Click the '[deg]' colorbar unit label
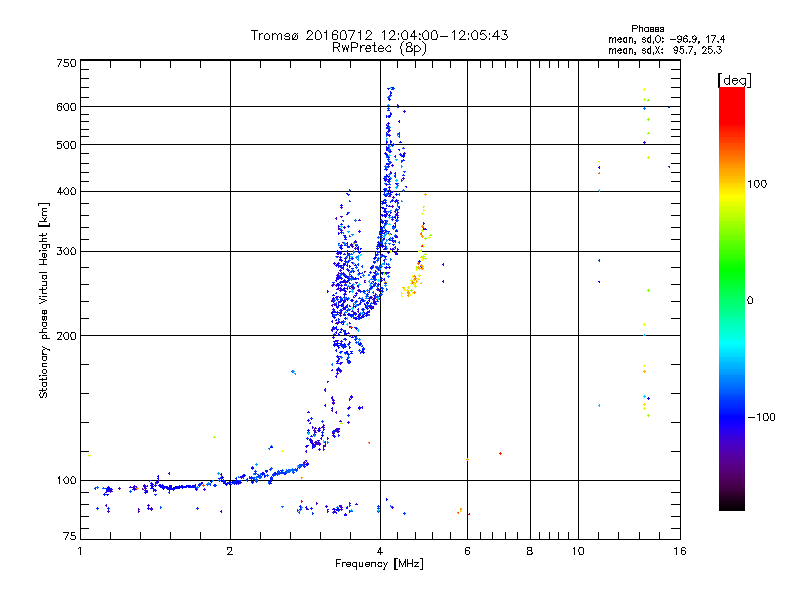Screen dimensions: 800x600 734,80
